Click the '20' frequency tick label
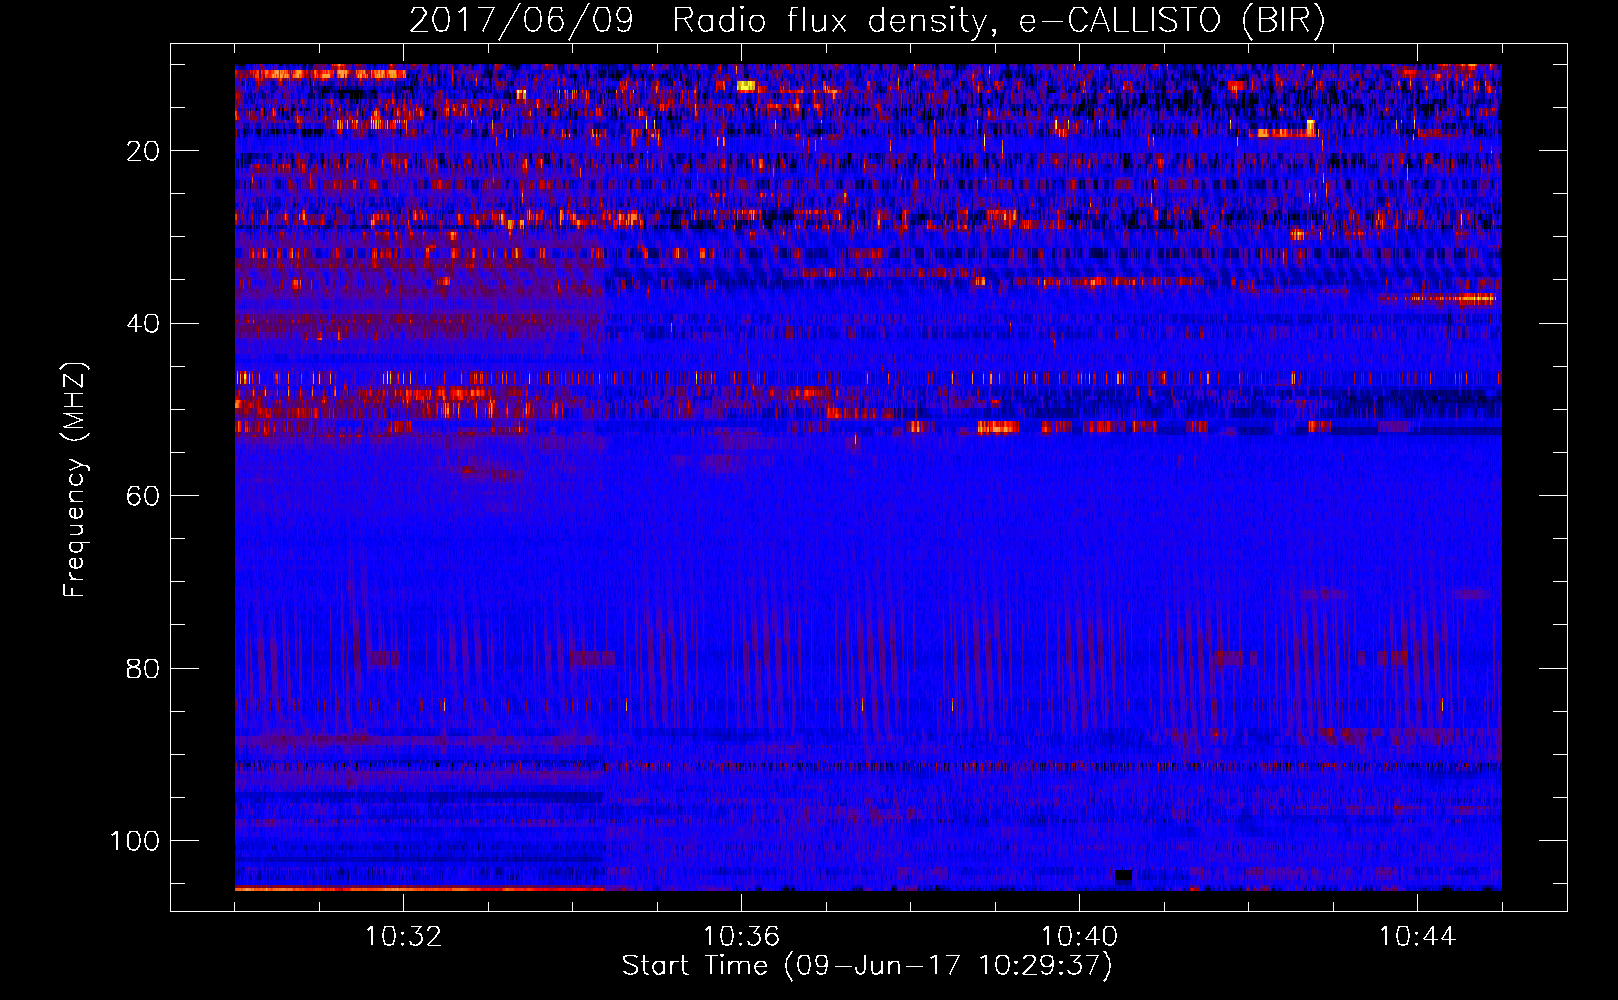1618x1000 pixels. tap(143, 151)
